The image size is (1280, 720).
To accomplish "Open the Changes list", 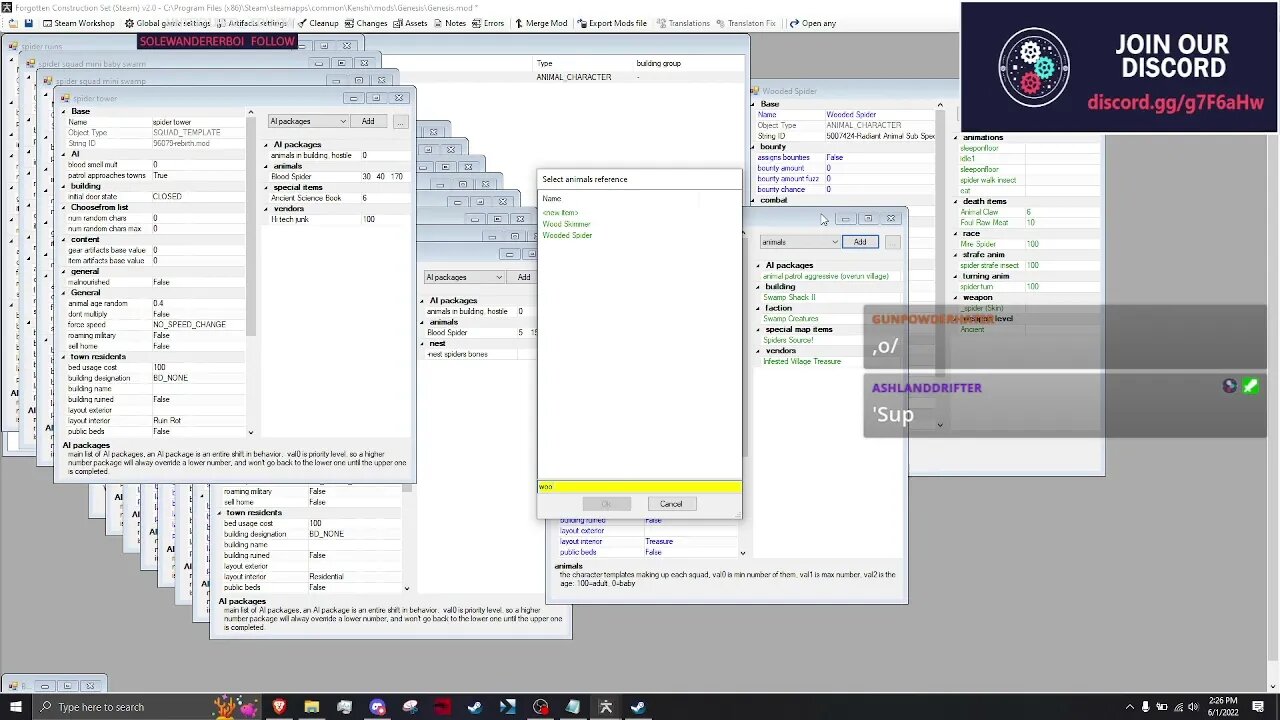I will 365,23.
